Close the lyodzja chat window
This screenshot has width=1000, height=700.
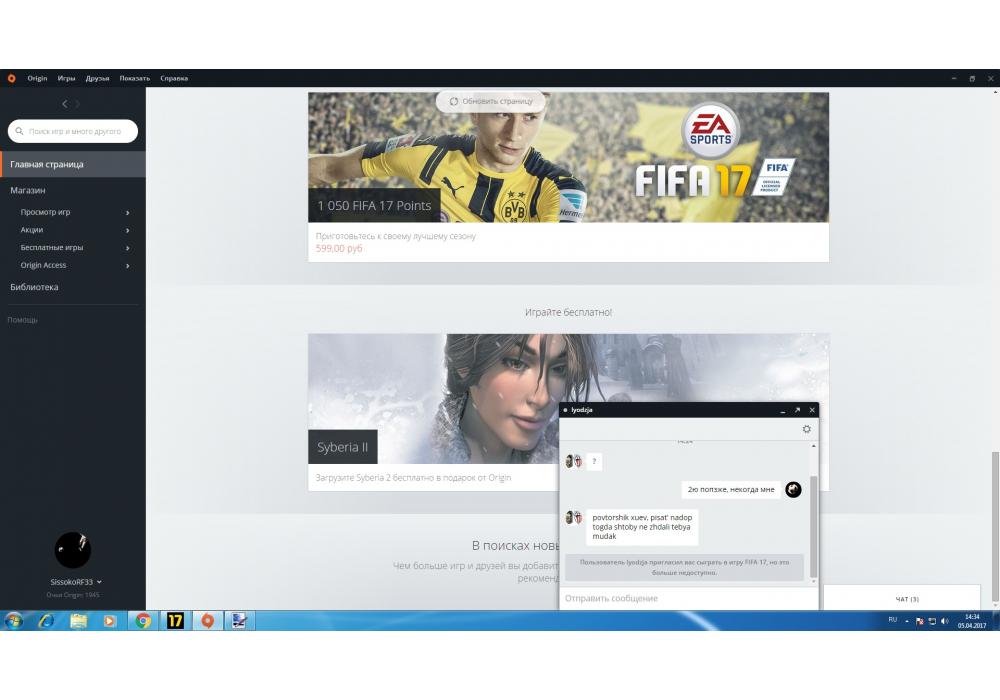coord(812,410)
